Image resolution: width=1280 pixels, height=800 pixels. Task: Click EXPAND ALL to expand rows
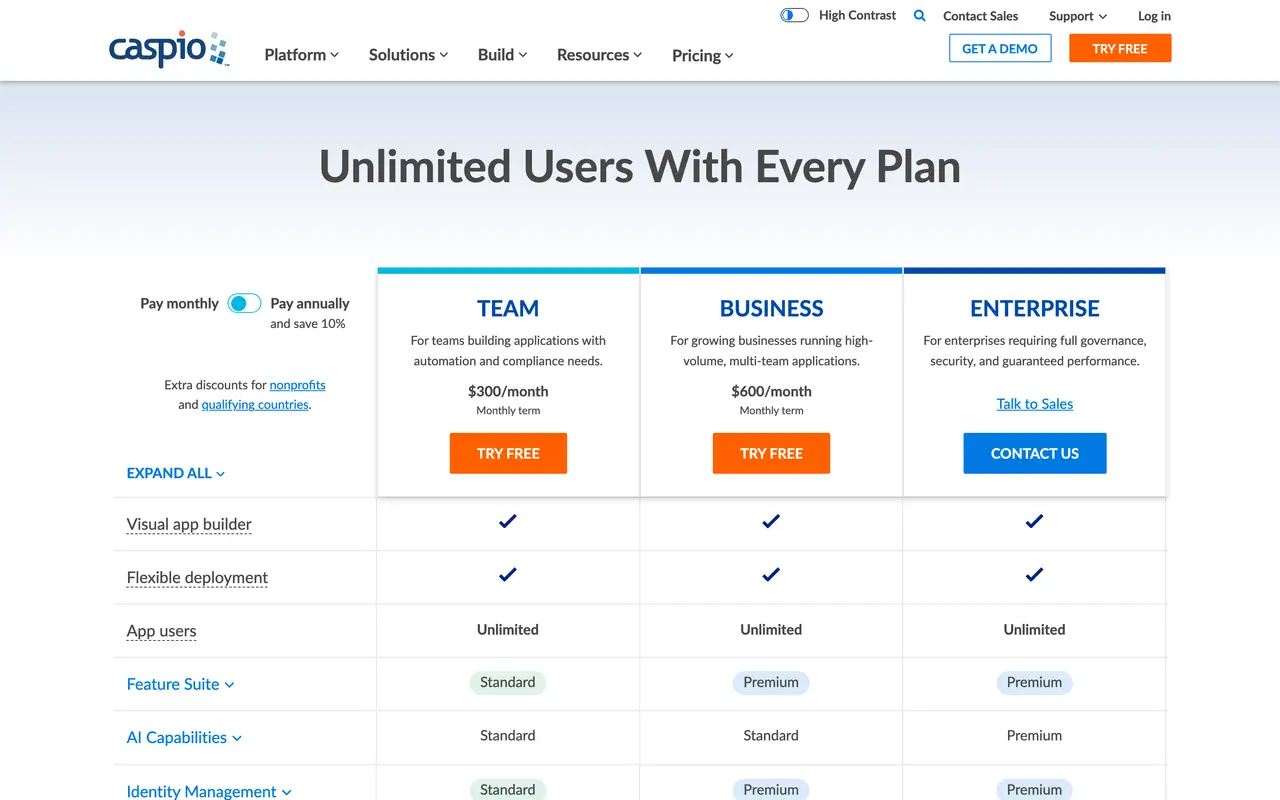176,473
